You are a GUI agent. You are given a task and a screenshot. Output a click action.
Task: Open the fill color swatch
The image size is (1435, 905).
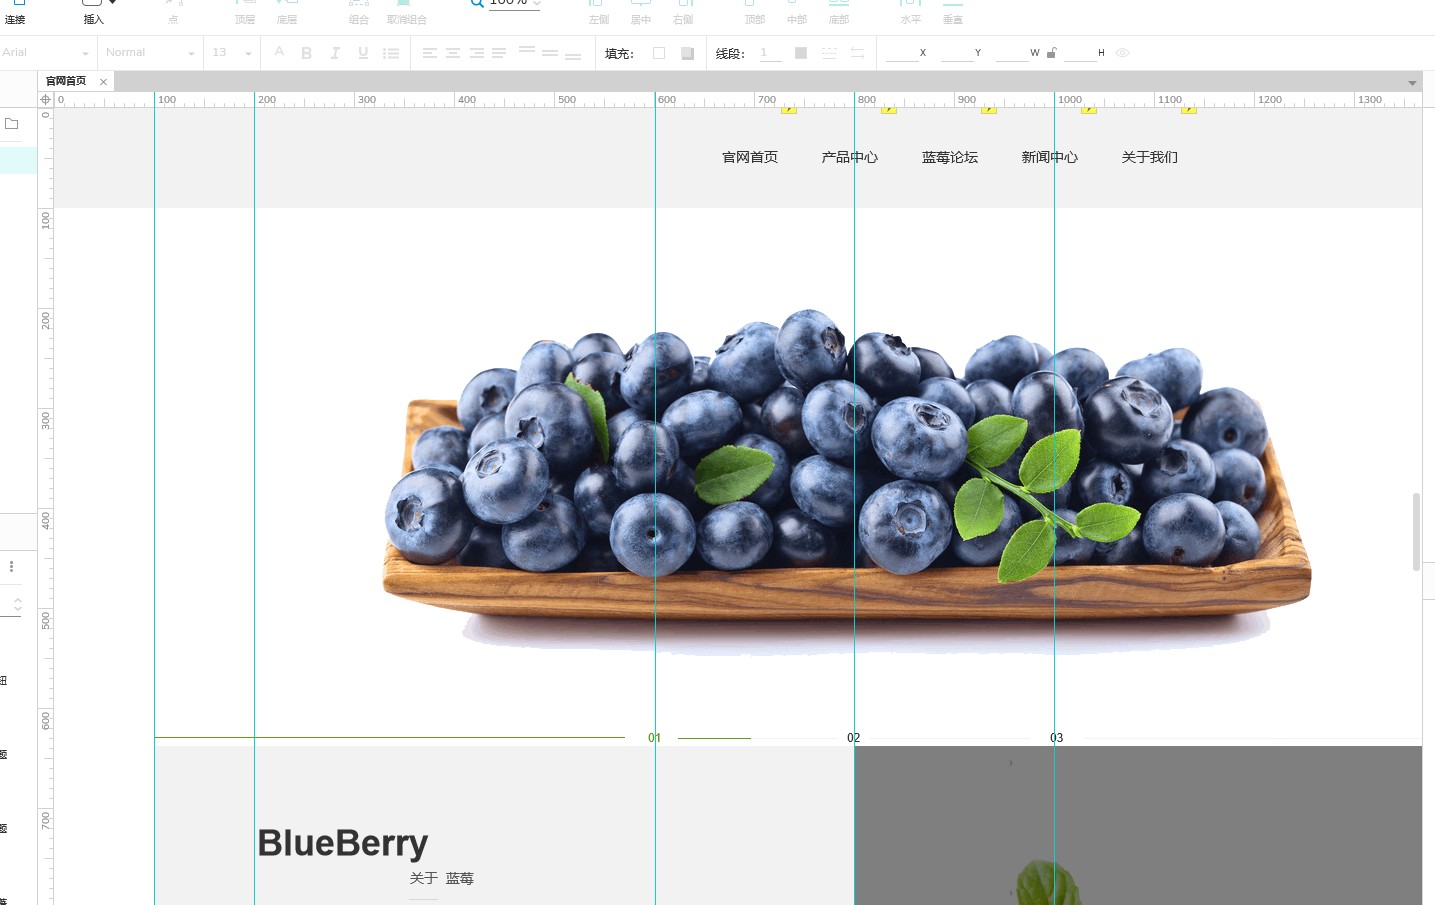pos(659,53)
